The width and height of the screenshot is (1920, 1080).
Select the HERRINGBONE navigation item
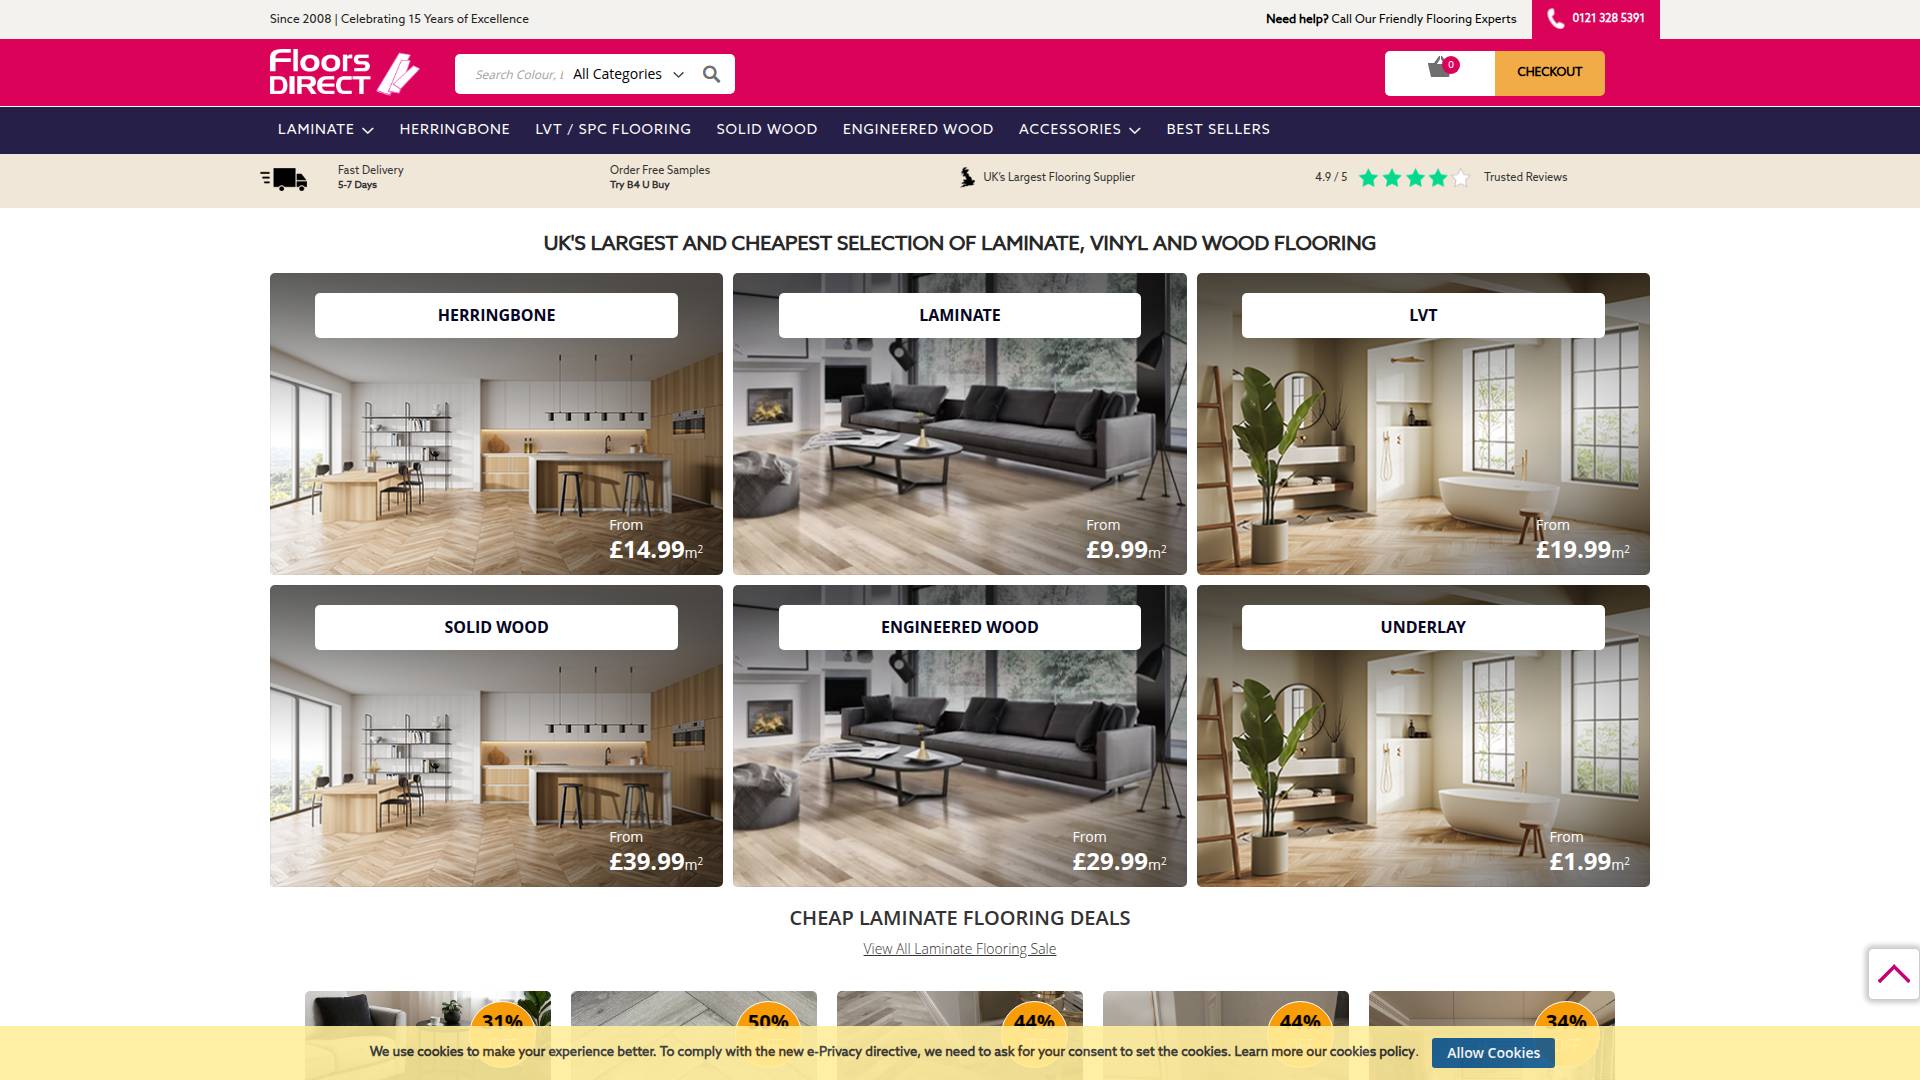tap(455, 129)
